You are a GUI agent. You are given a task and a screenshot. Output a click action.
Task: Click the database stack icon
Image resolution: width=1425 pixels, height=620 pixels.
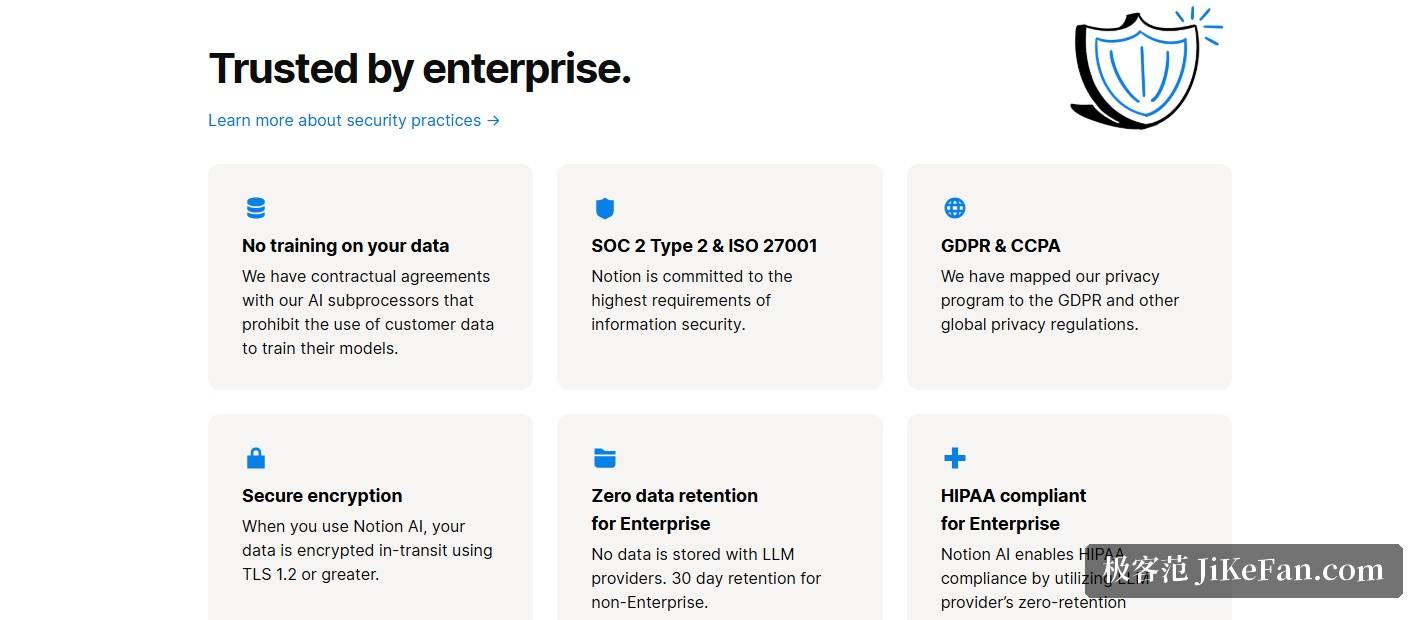point(256,208)
